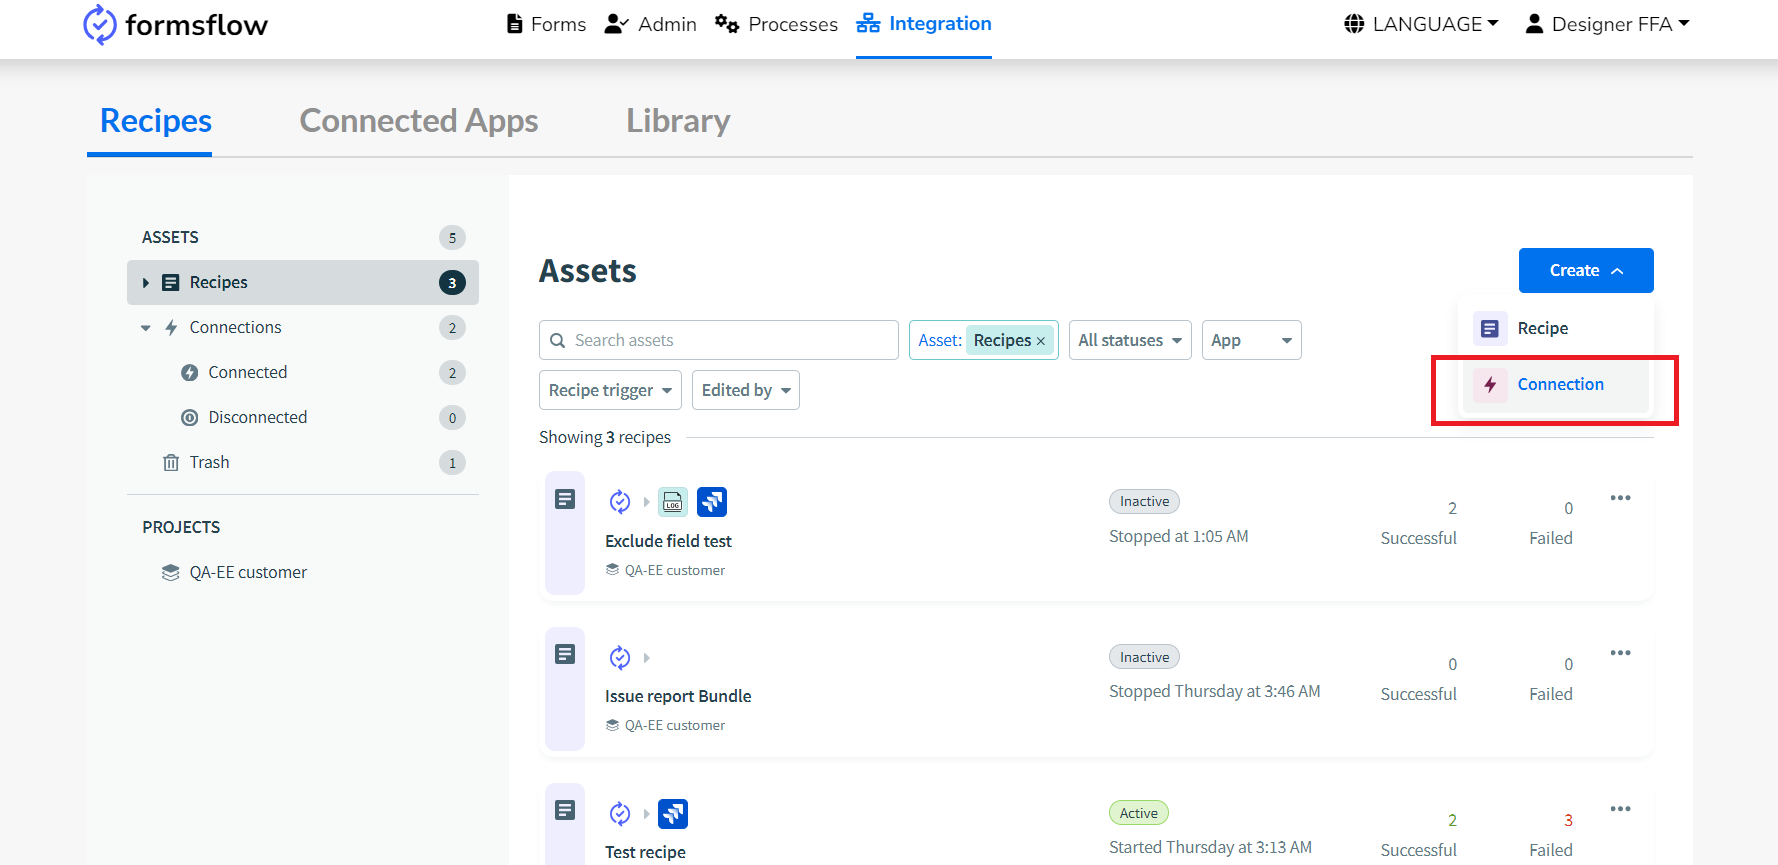The width and height of the screenshot is (1778, 865).
Task: Click the search magnifier icon
Action: 558,341
